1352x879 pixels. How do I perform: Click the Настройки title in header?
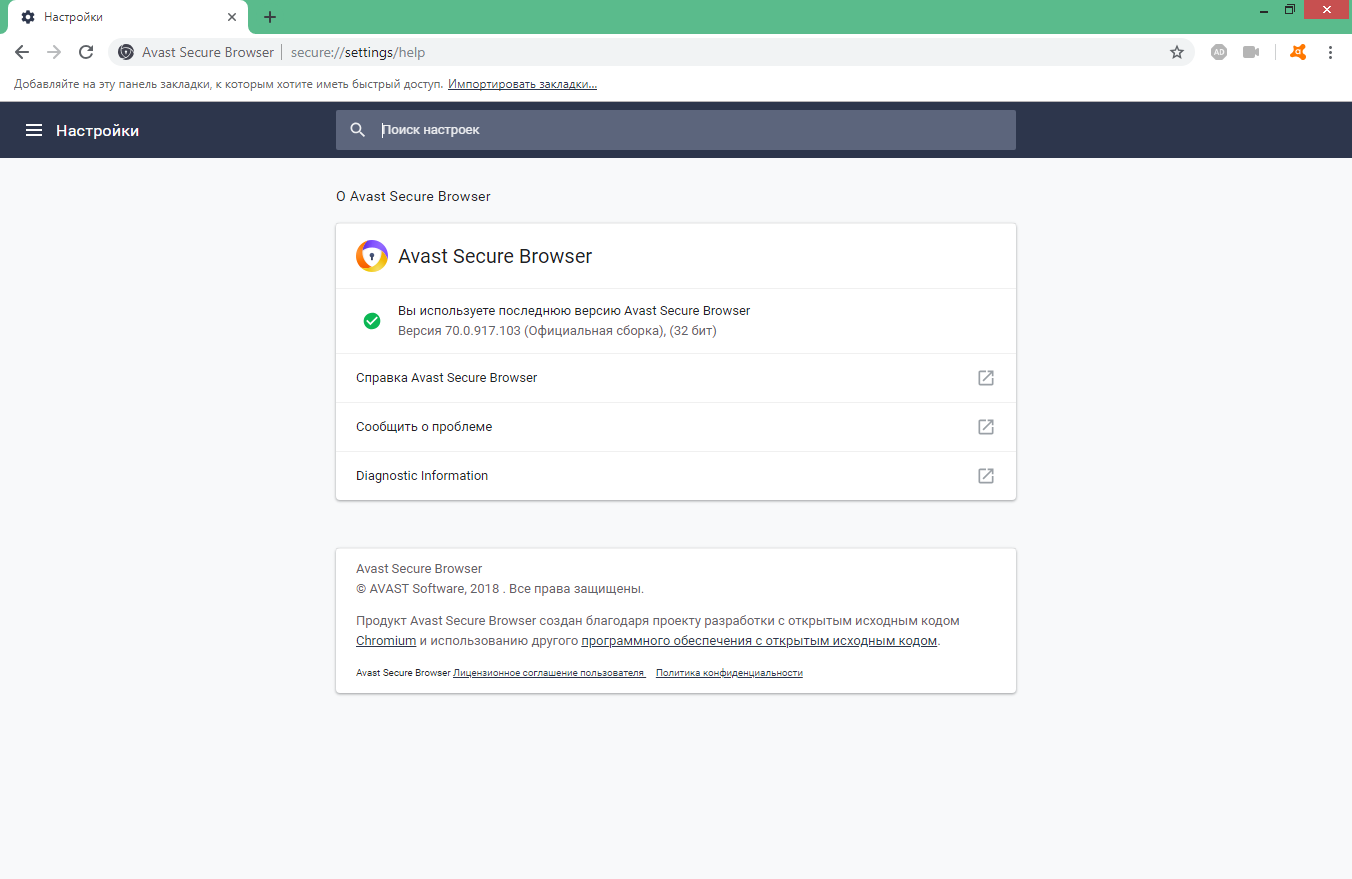click(97, 130)
